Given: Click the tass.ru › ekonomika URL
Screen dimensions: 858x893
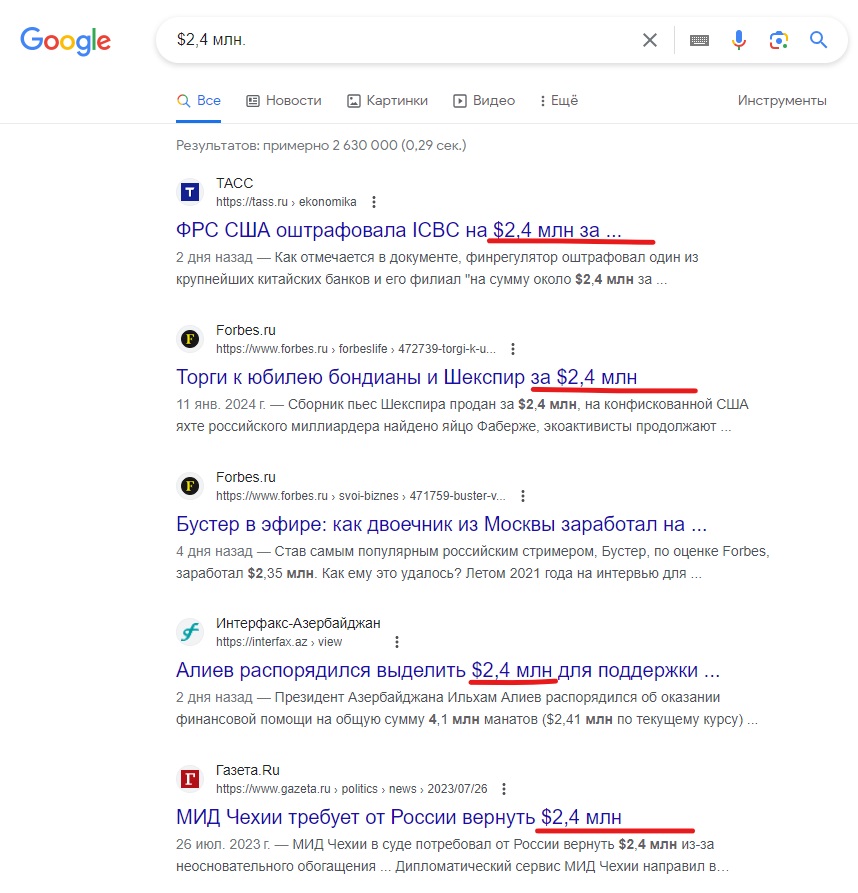Looking at the screenshot, I should pyautogui.click(x=286, y=202).
